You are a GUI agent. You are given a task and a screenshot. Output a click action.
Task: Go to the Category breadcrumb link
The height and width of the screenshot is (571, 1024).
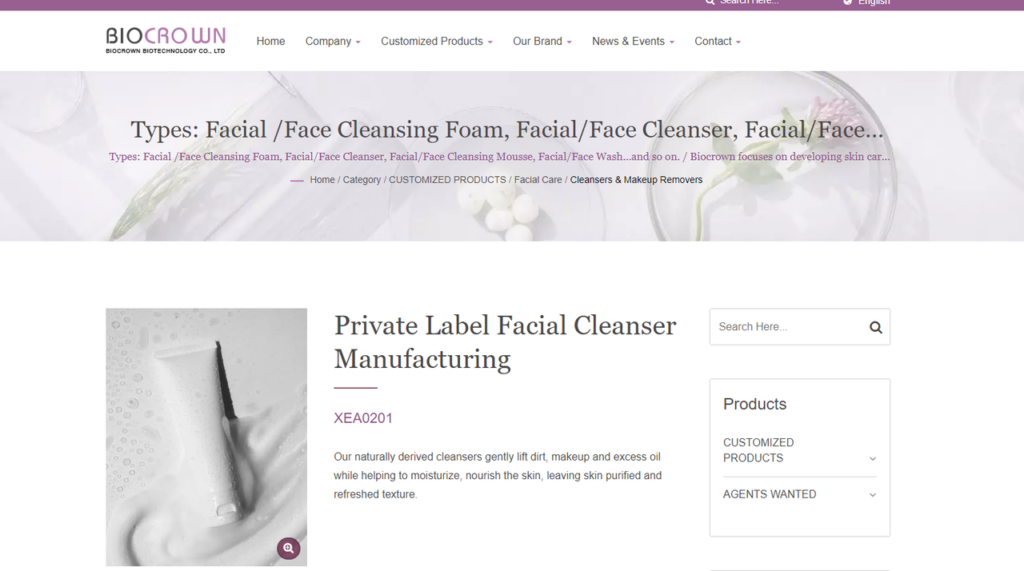click(362, 180)
